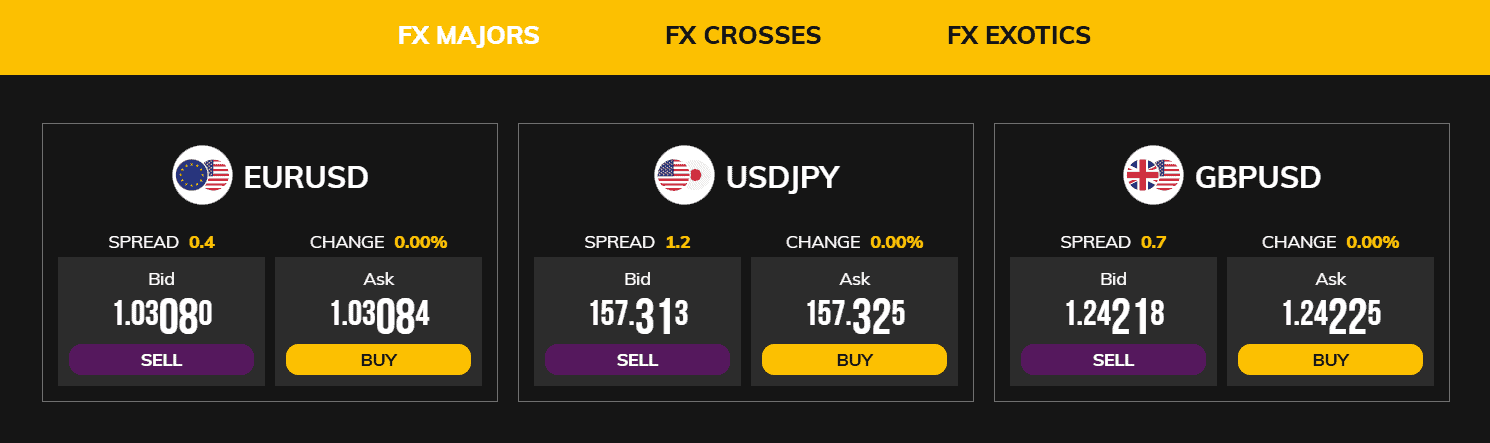Click the EURUSD currency pair flag icon

click(201, 176)
